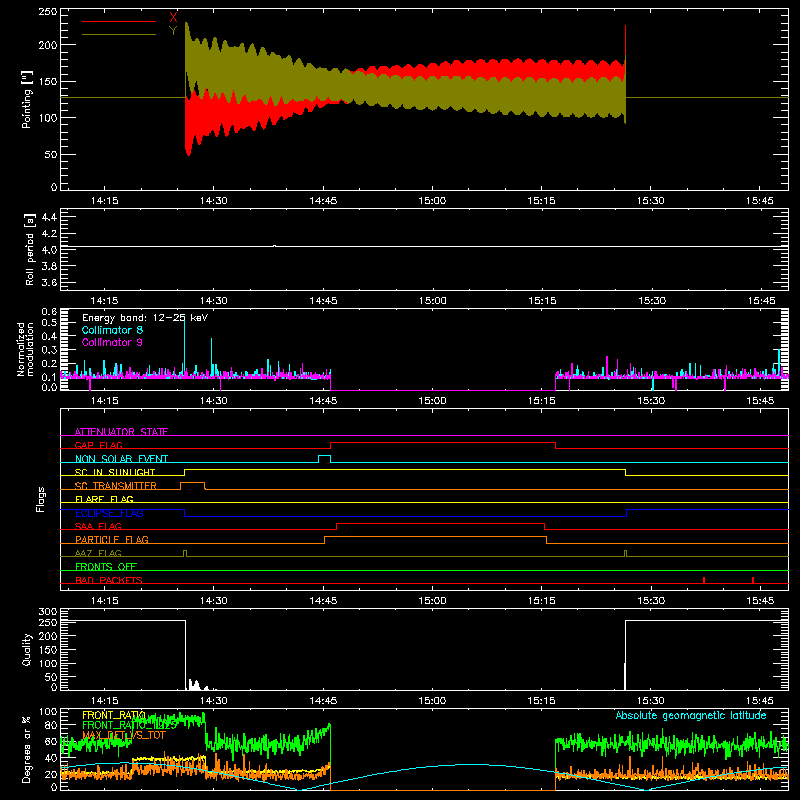Click the 'Degrees or %' axis title
This screenshot has width=800, height=800.
pyautogui.click(x=27, y=749)
